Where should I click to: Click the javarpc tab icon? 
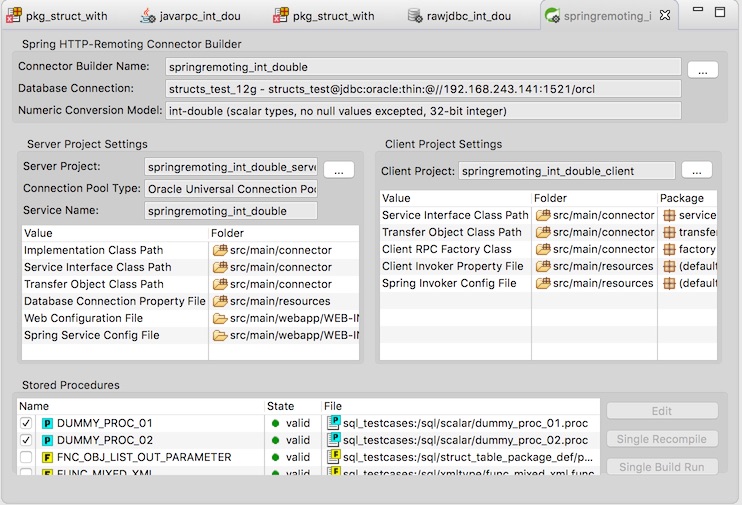click(148, 16)
